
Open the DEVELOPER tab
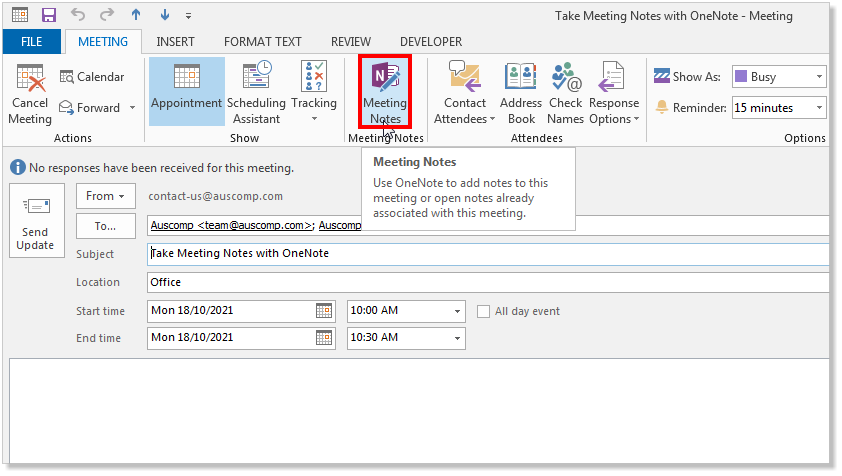click(x=431, y=41)
